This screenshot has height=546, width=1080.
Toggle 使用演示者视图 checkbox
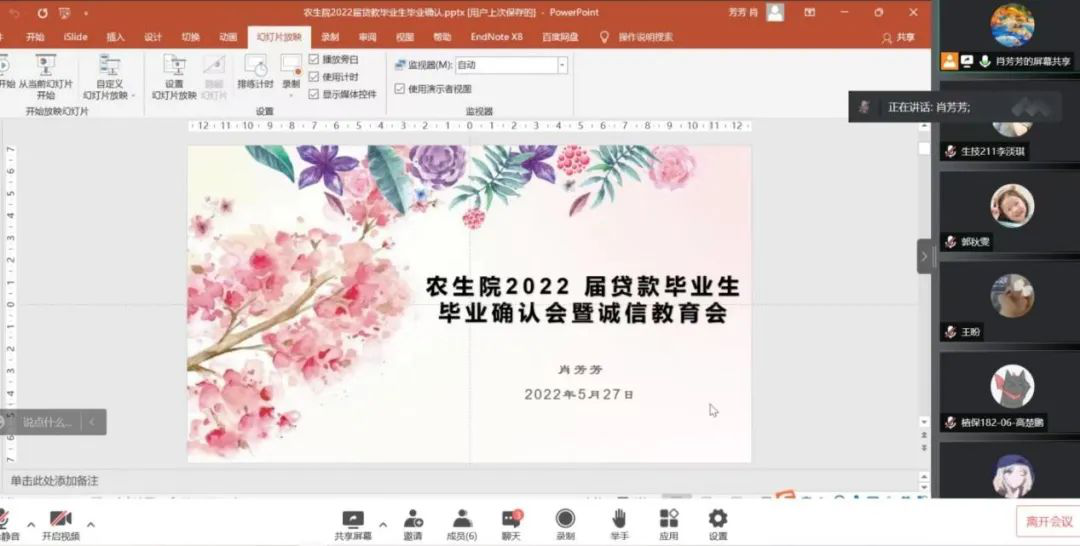click(x=400, y=89)
